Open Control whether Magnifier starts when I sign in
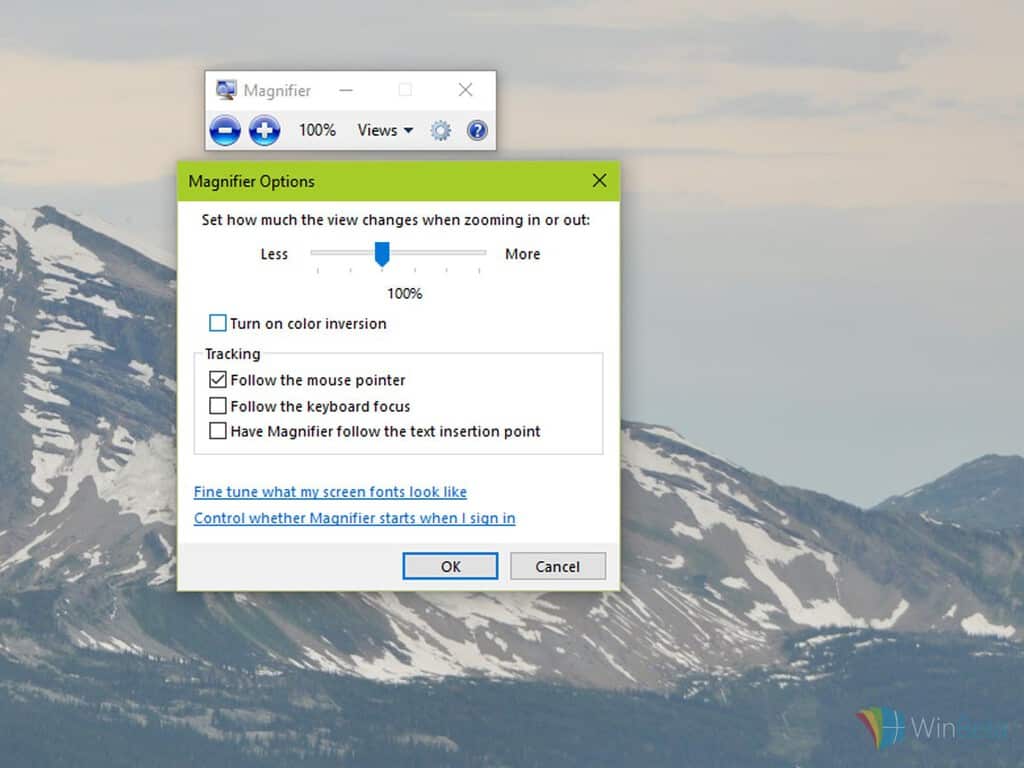1024x768 pixels. coord(355,518)
